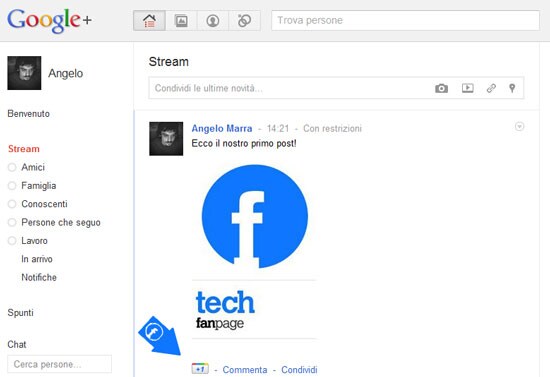Add a photo via camera icon
Screen dimensions: 550x377
click(441, 88)
